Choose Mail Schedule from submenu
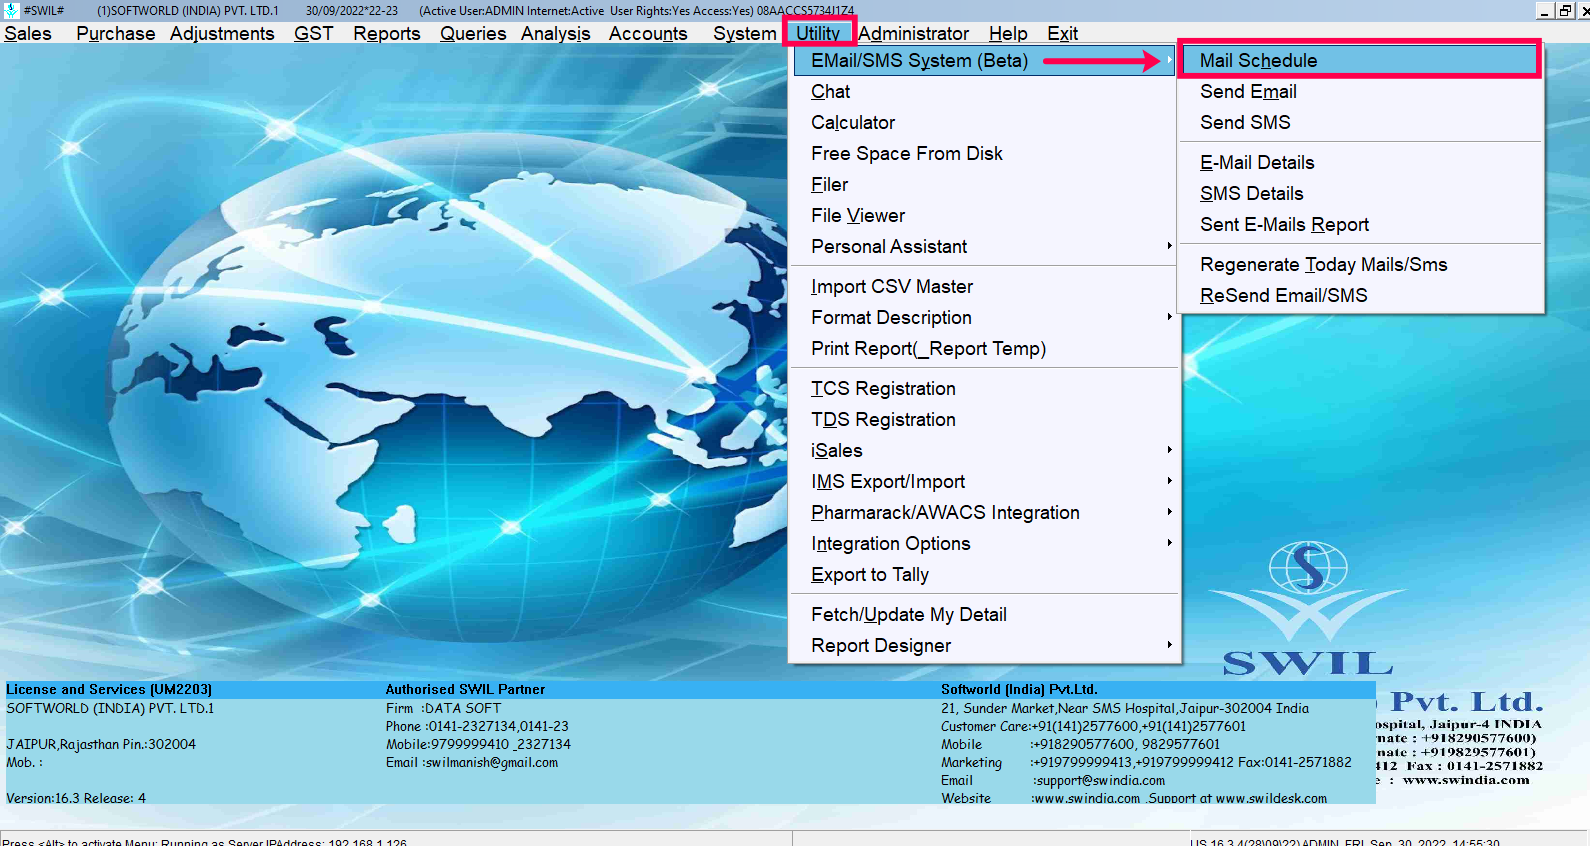The image size is (1590, 846). pos(1360,60)
